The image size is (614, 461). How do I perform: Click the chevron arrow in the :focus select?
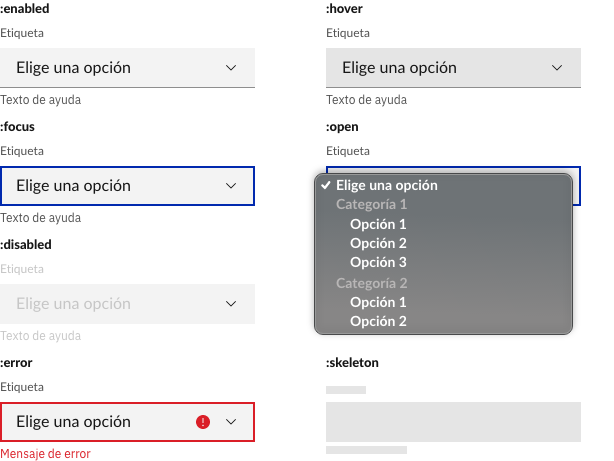231,186
